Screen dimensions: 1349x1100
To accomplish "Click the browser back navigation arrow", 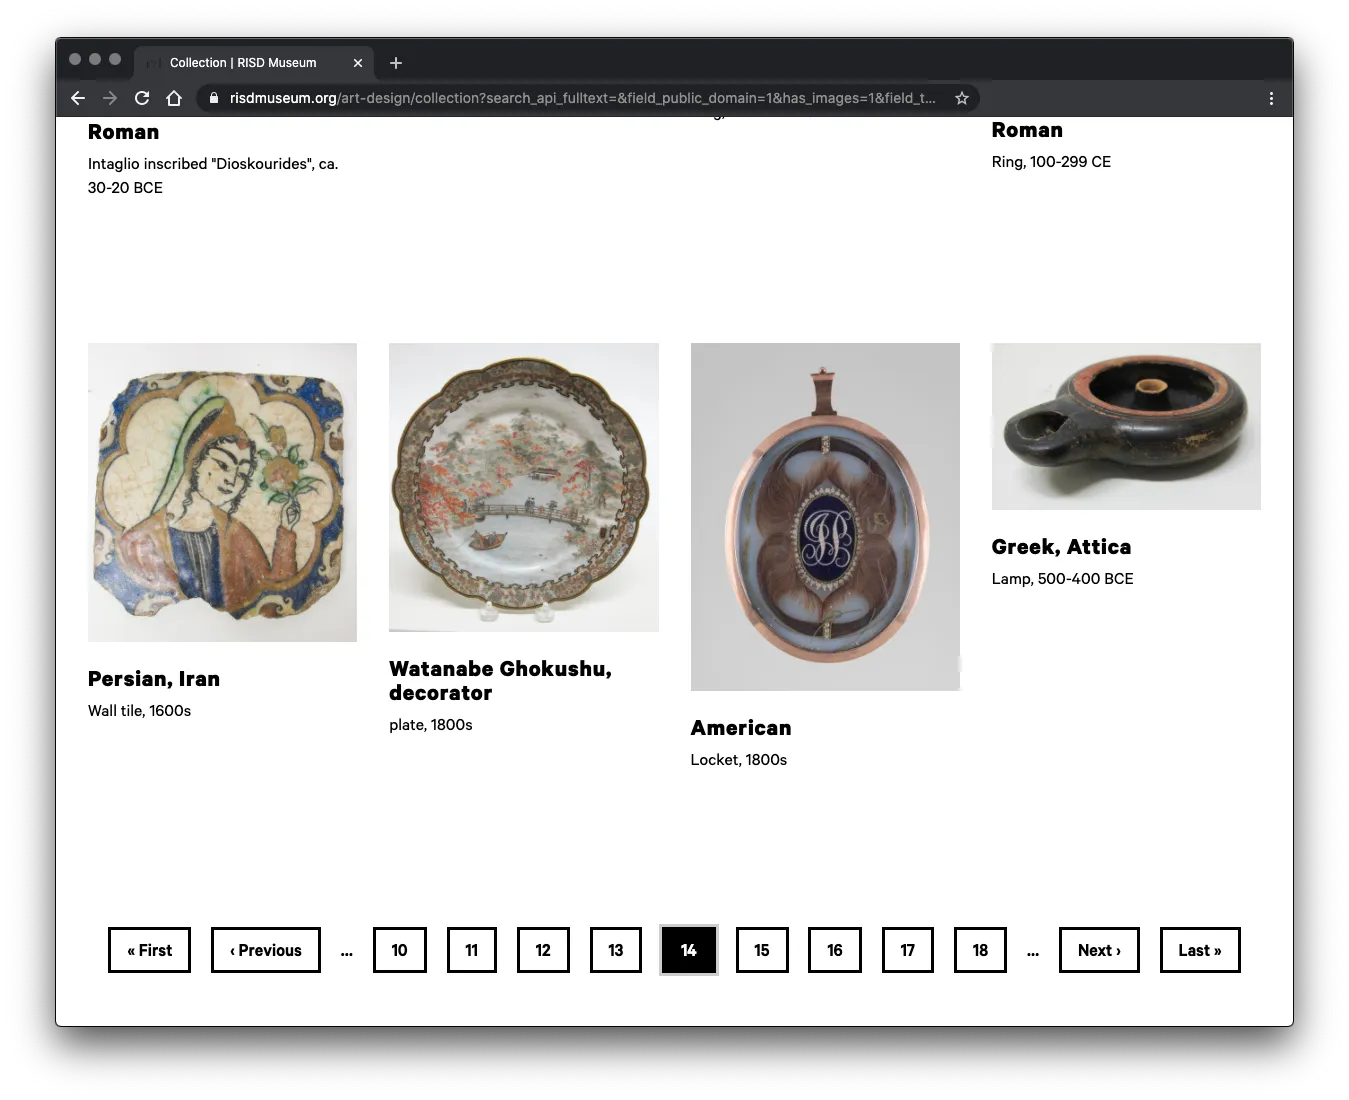I will point(77,98).
